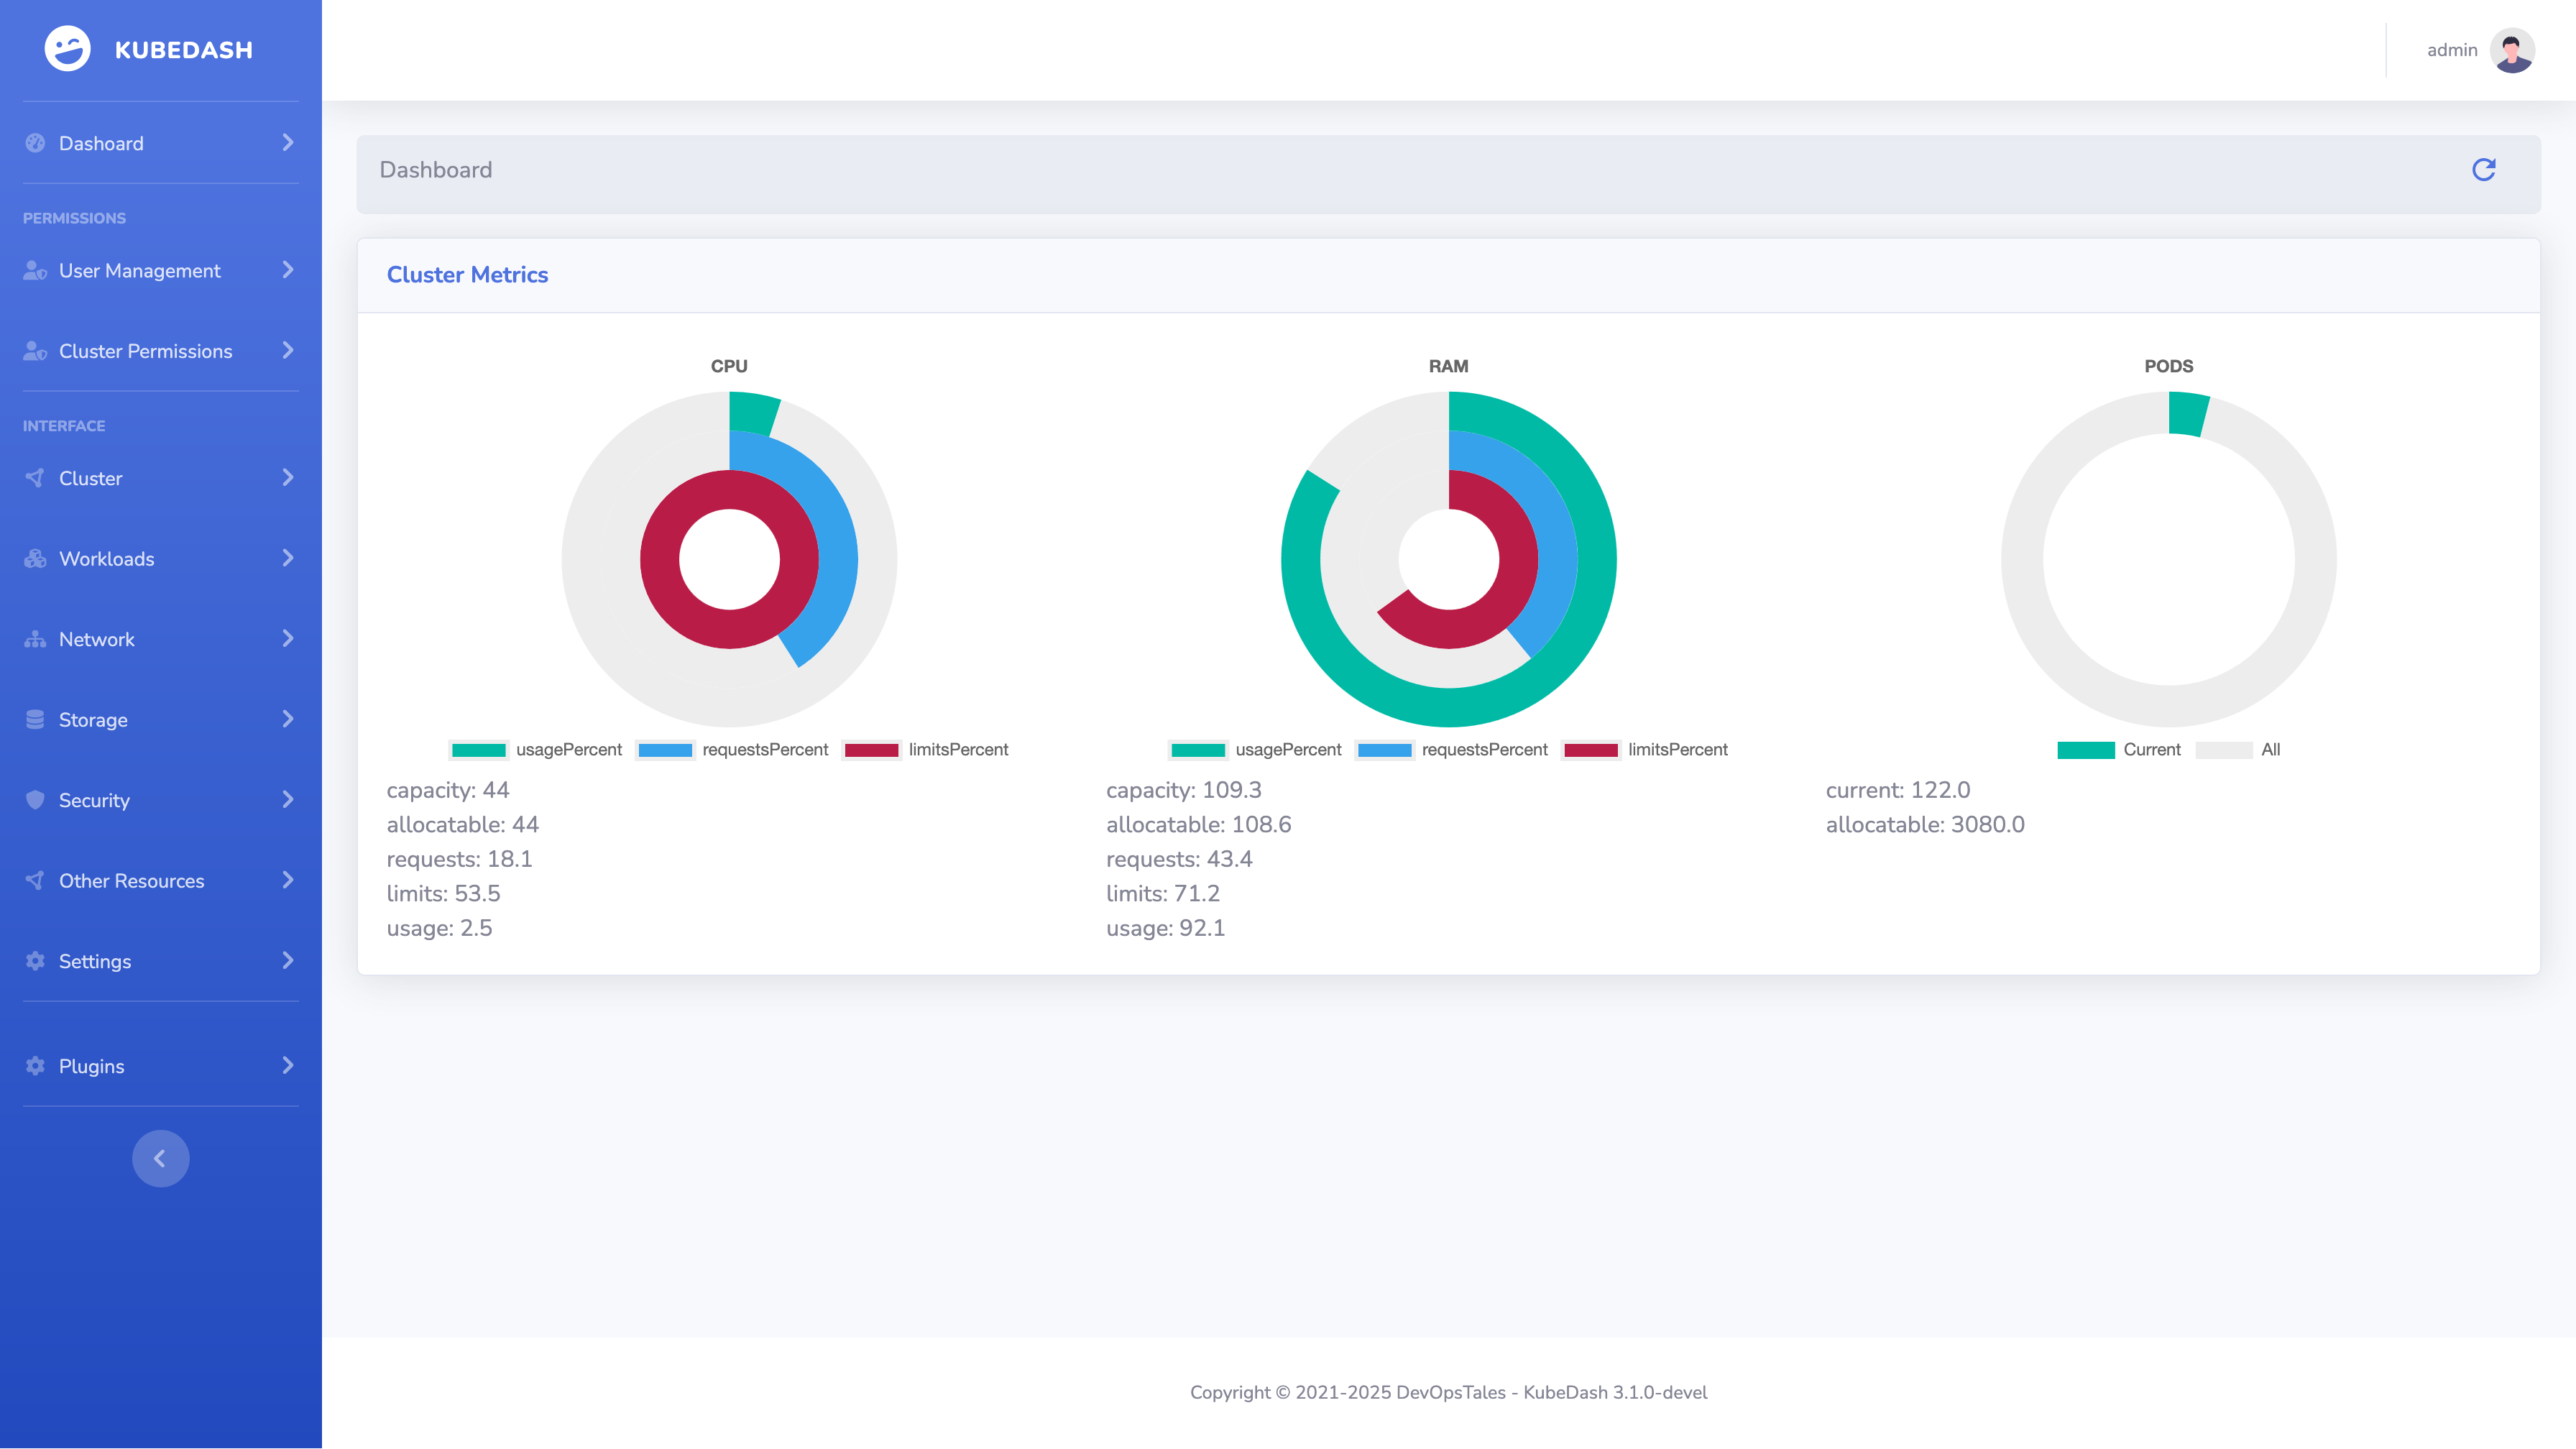Open the Other Resources menu

(x=131, y=880)
